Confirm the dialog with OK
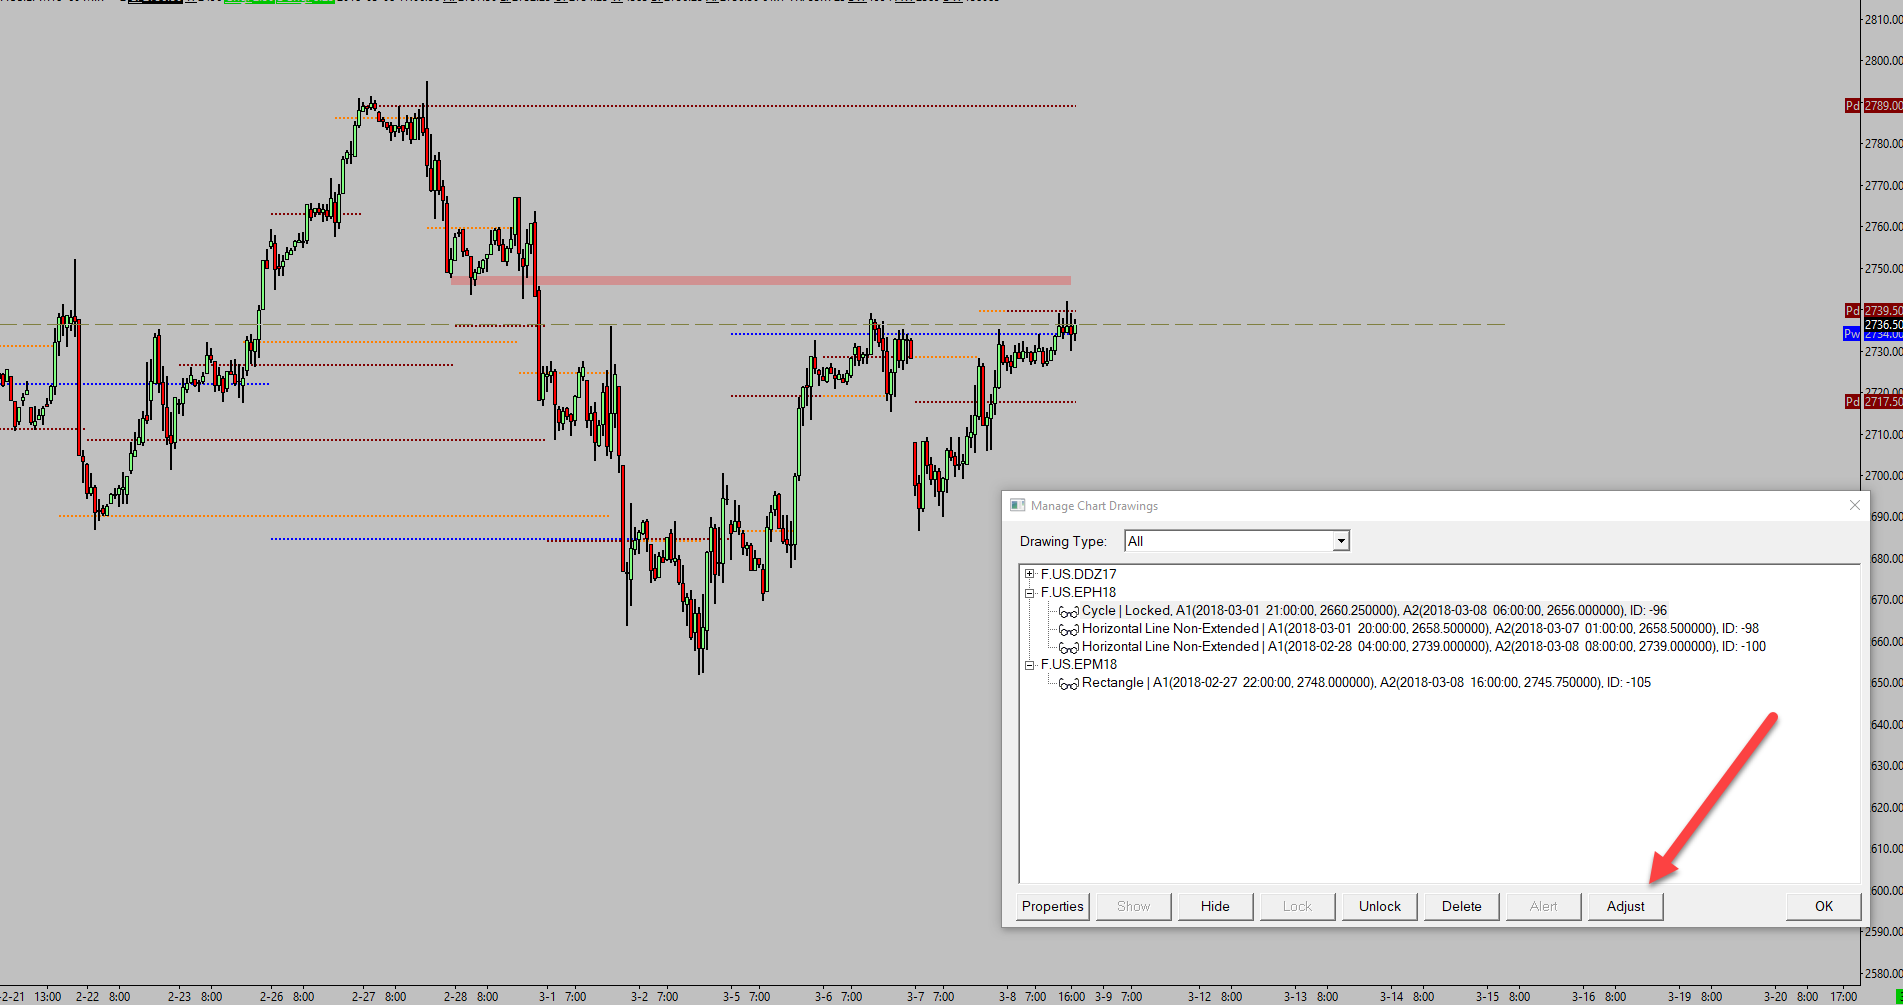The image size is (1903, 1005). pyautogui.click(x=1824, y=906)
